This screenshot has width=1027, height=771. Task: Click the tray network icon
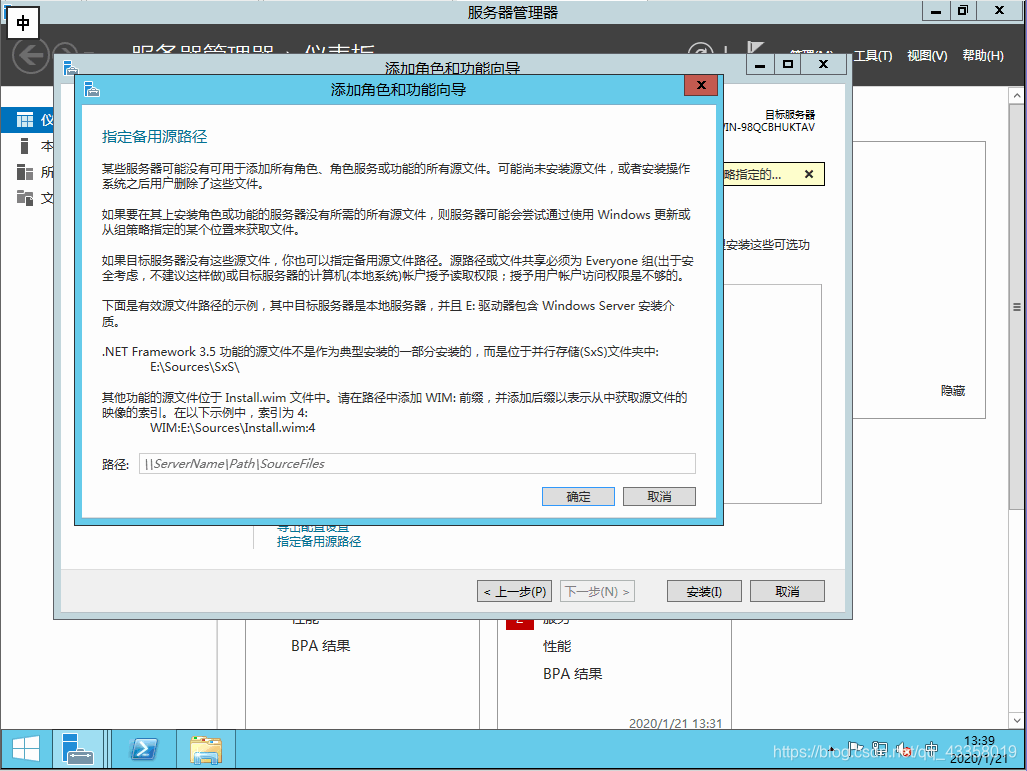click(880, 749)
